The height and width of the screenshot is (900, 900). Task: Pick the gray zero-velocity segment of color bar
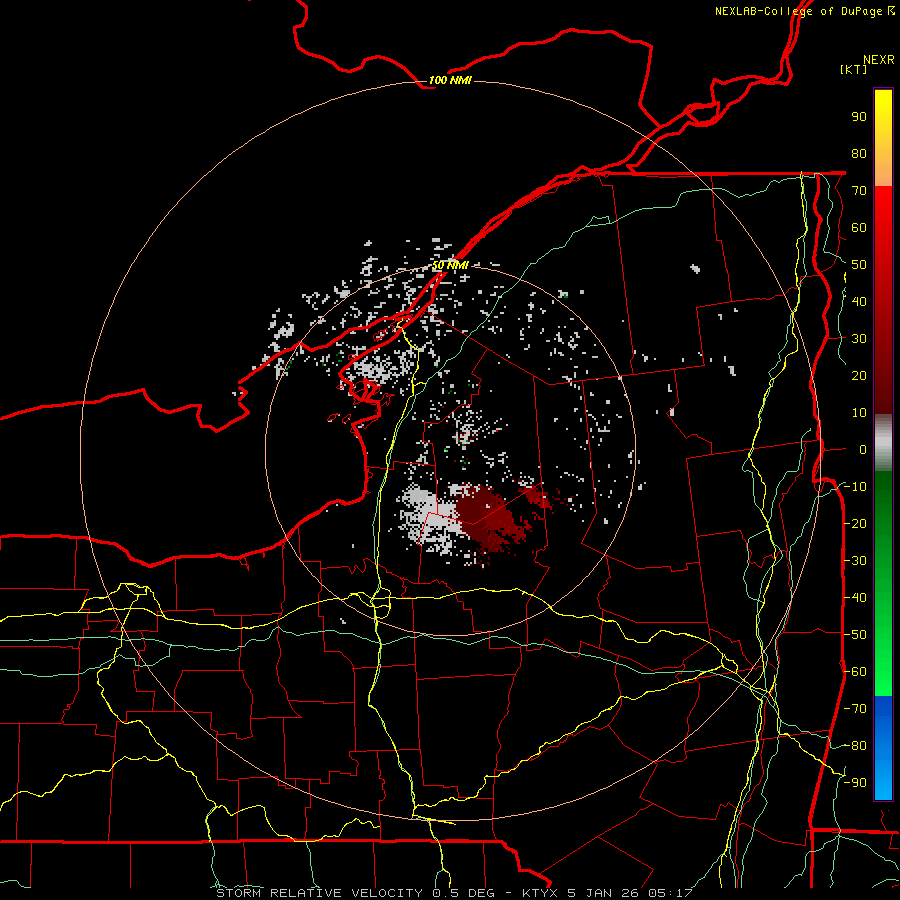pos(883,443)
